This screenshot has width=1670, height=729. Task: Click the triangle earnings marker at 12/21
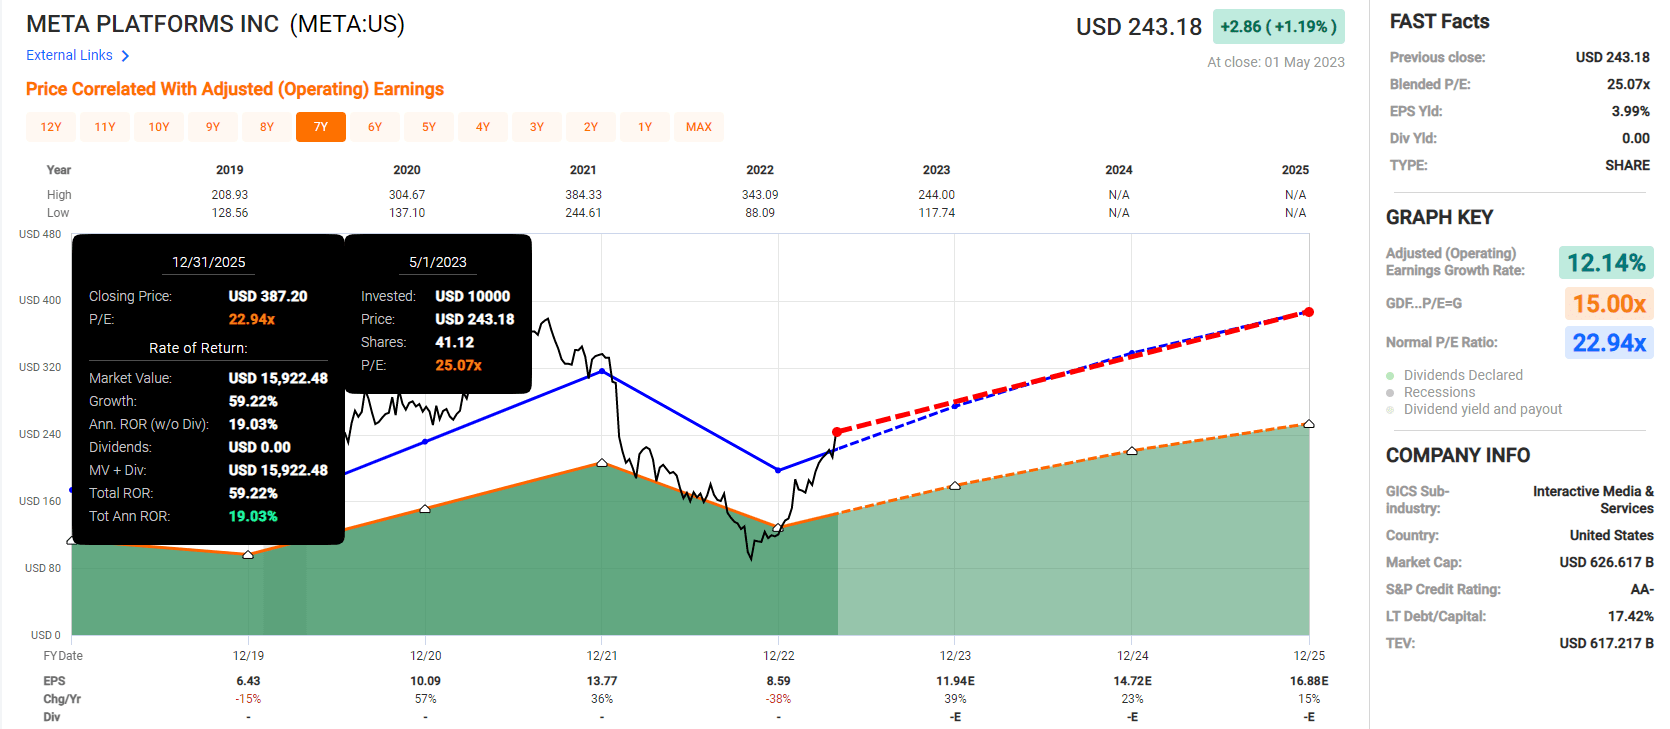click(602, 463)
